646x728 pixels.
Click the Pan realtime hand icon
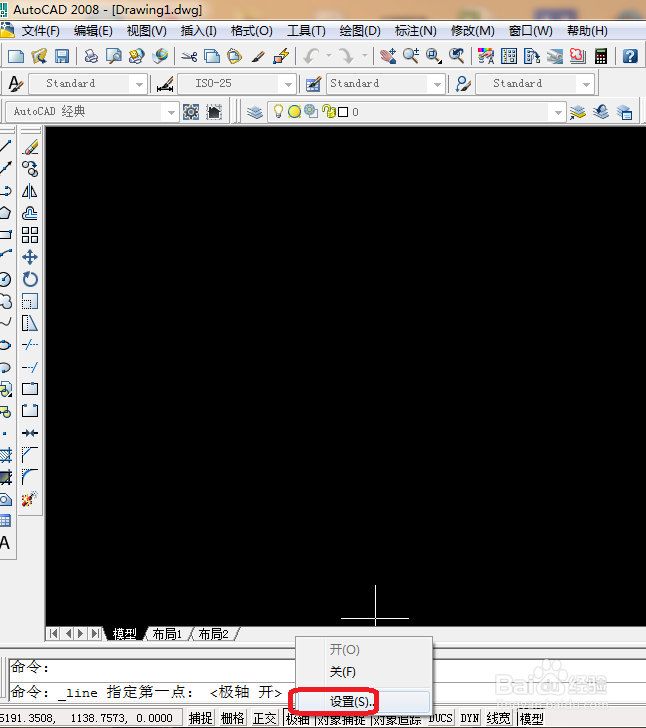click(x=388, y=57)
